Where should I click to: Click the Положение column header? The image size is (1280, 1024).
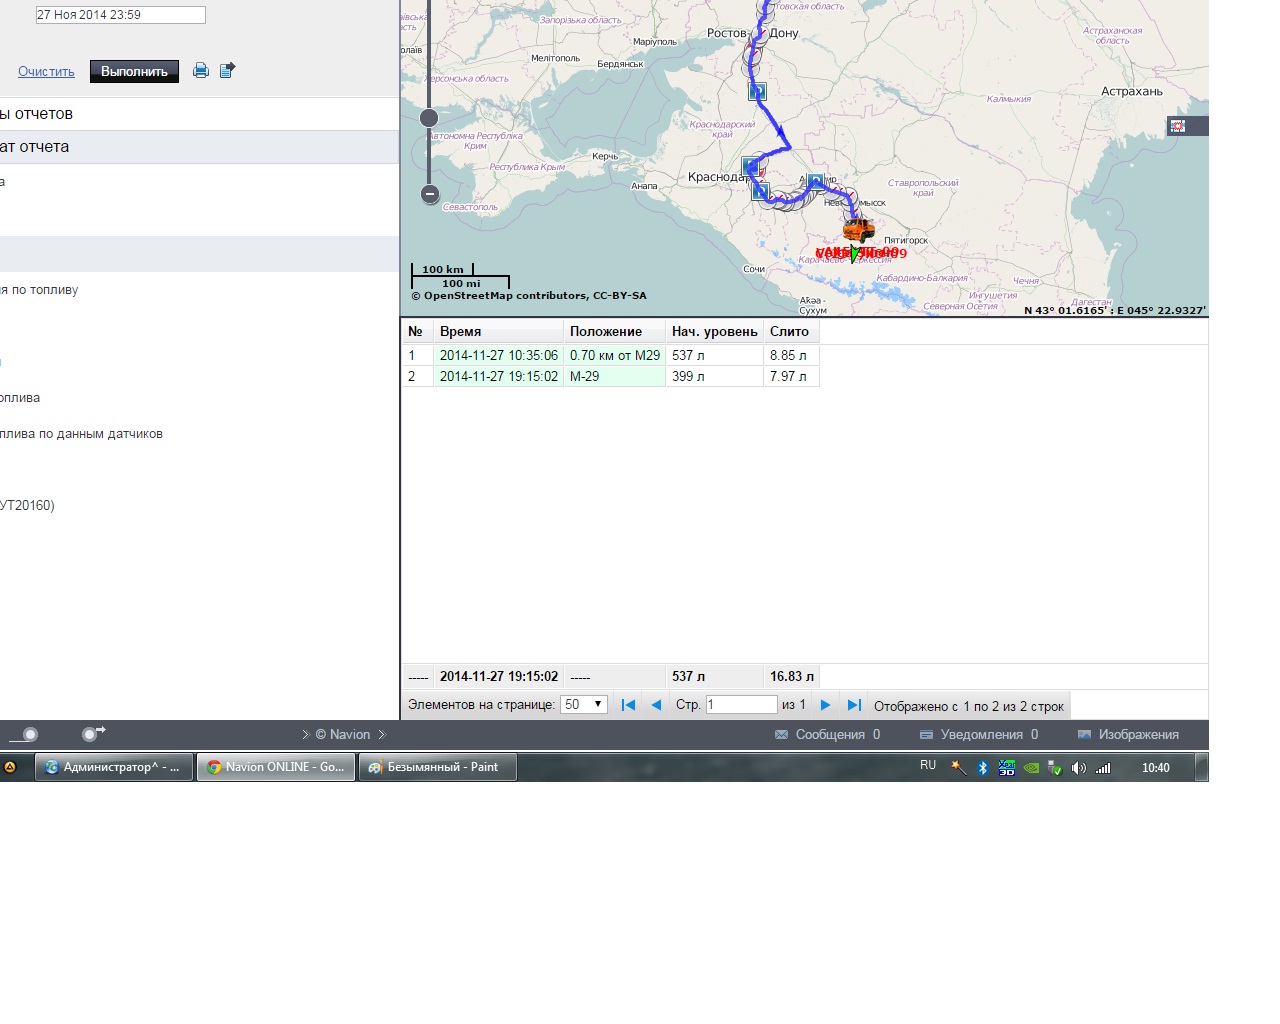tap(606, 331)
